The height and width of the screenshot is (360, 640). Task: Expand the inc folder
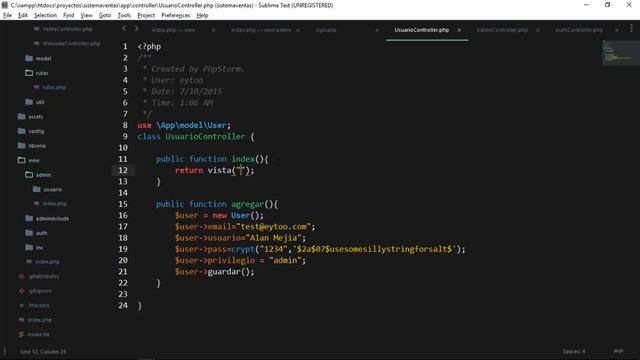coord(39,247)
